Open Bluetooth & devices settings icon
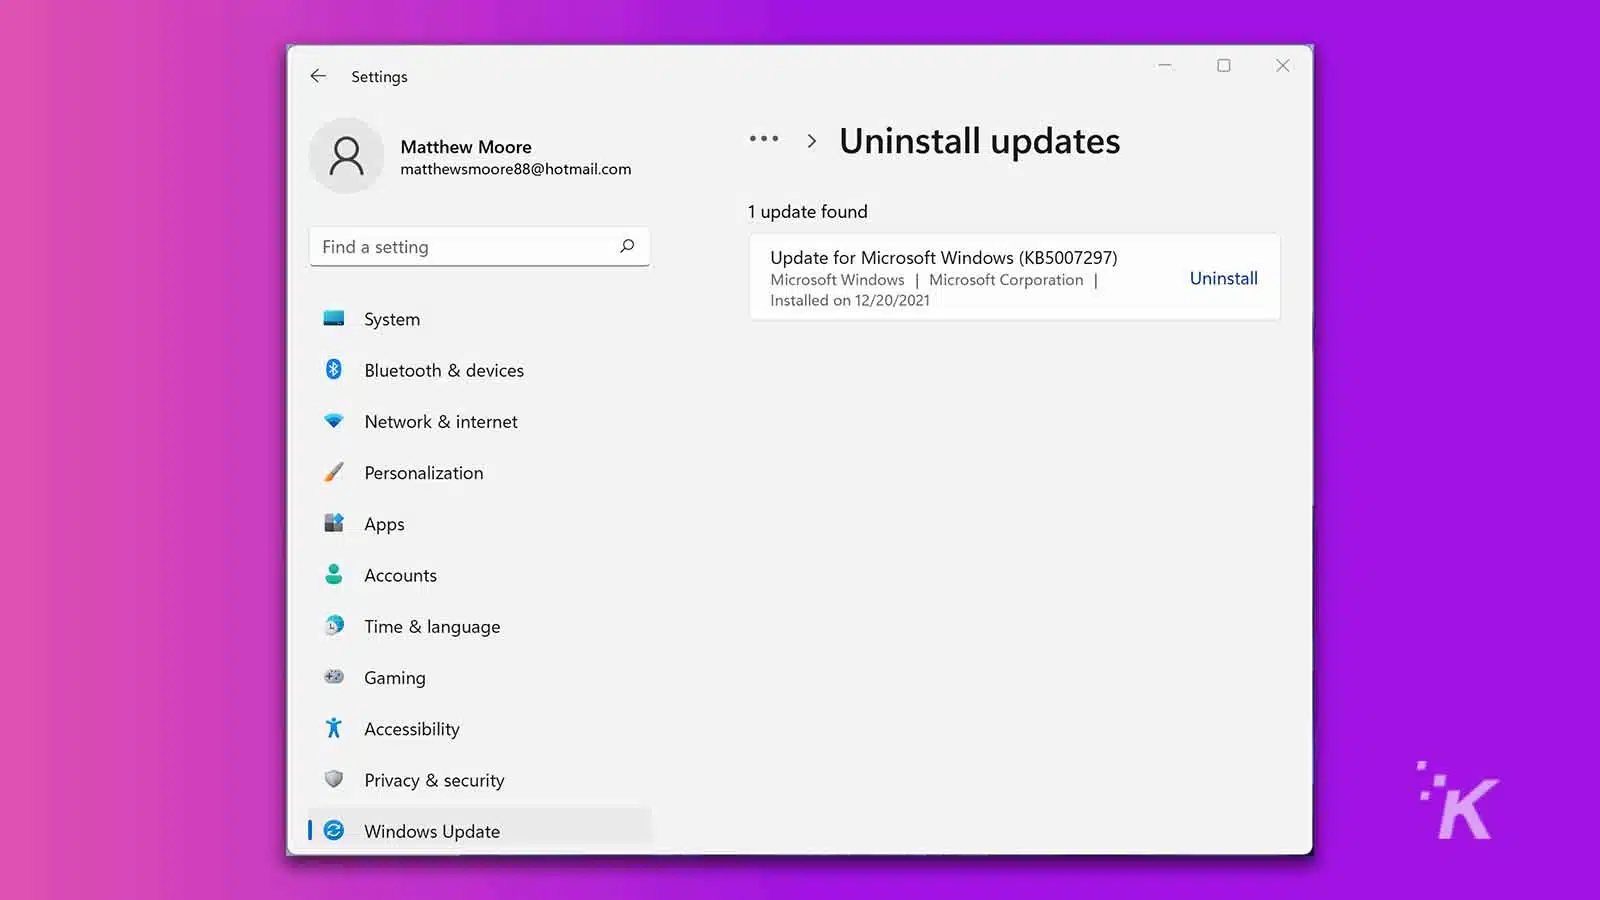1600x900 pixels. (x=334, y=369)
